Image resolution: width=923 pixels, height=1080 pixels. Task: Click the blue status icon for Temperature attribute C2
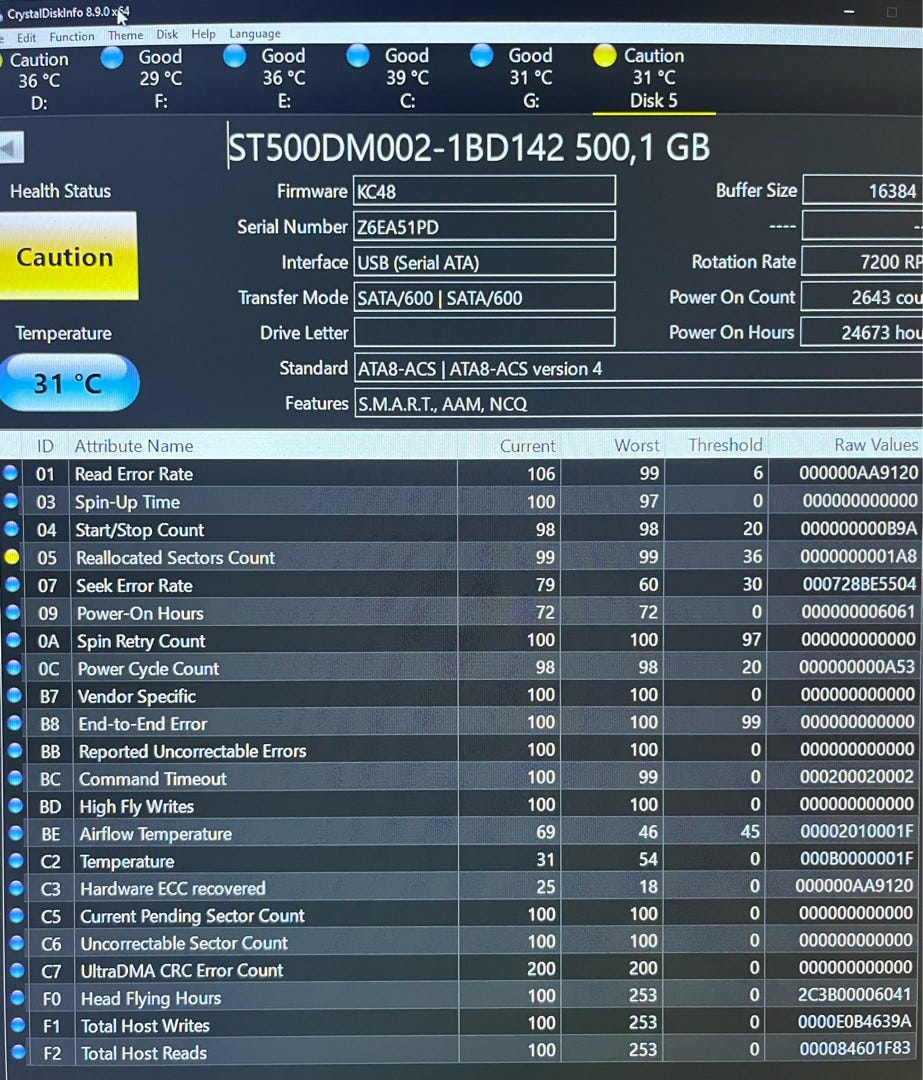(16, 860)
